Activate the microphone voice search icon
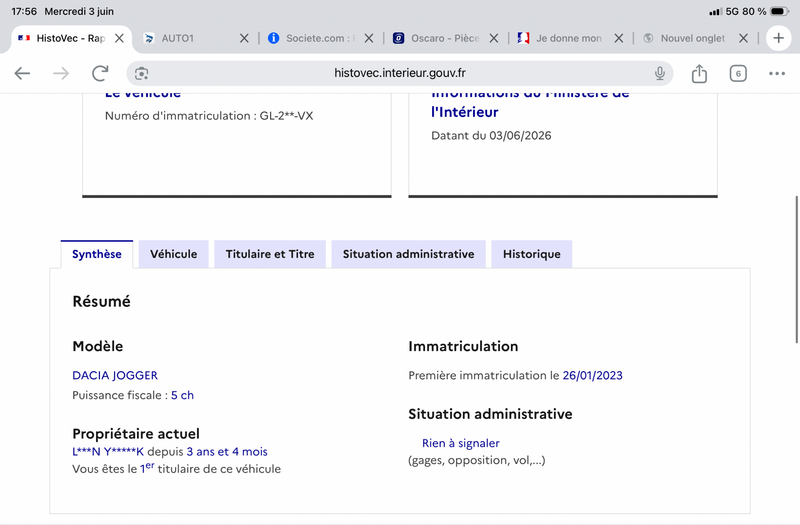 click(x=660, y=73)
